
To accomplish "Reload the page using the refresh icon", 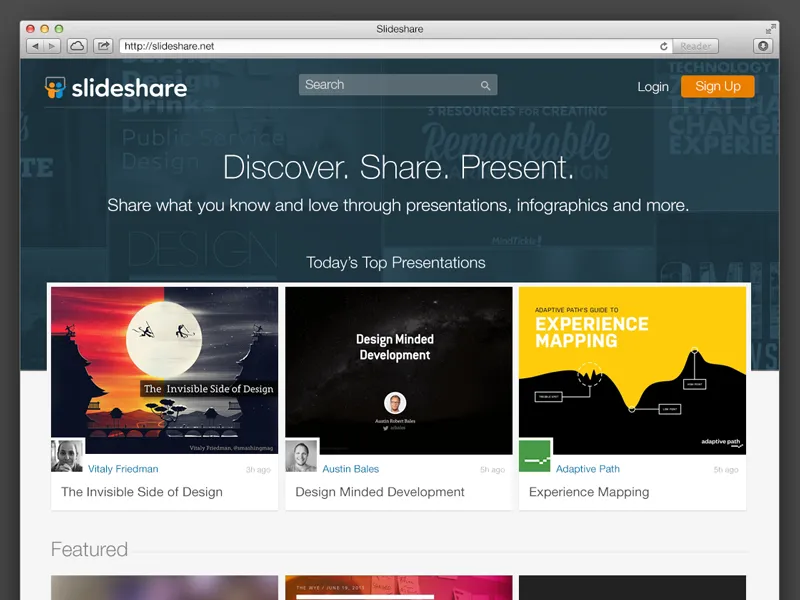I will click(x=663, y=46).
